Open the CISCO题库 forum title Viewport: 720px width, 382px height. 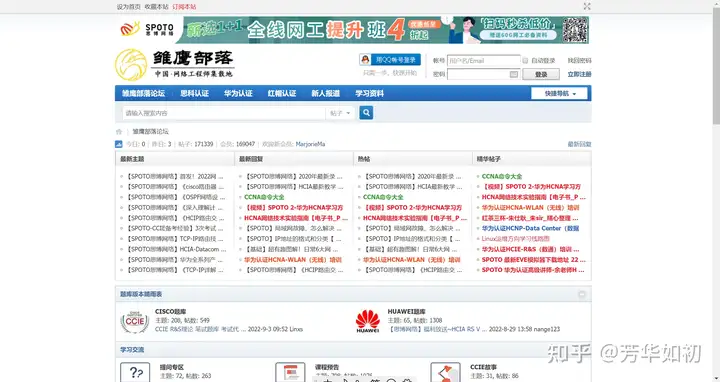point(170,311)
